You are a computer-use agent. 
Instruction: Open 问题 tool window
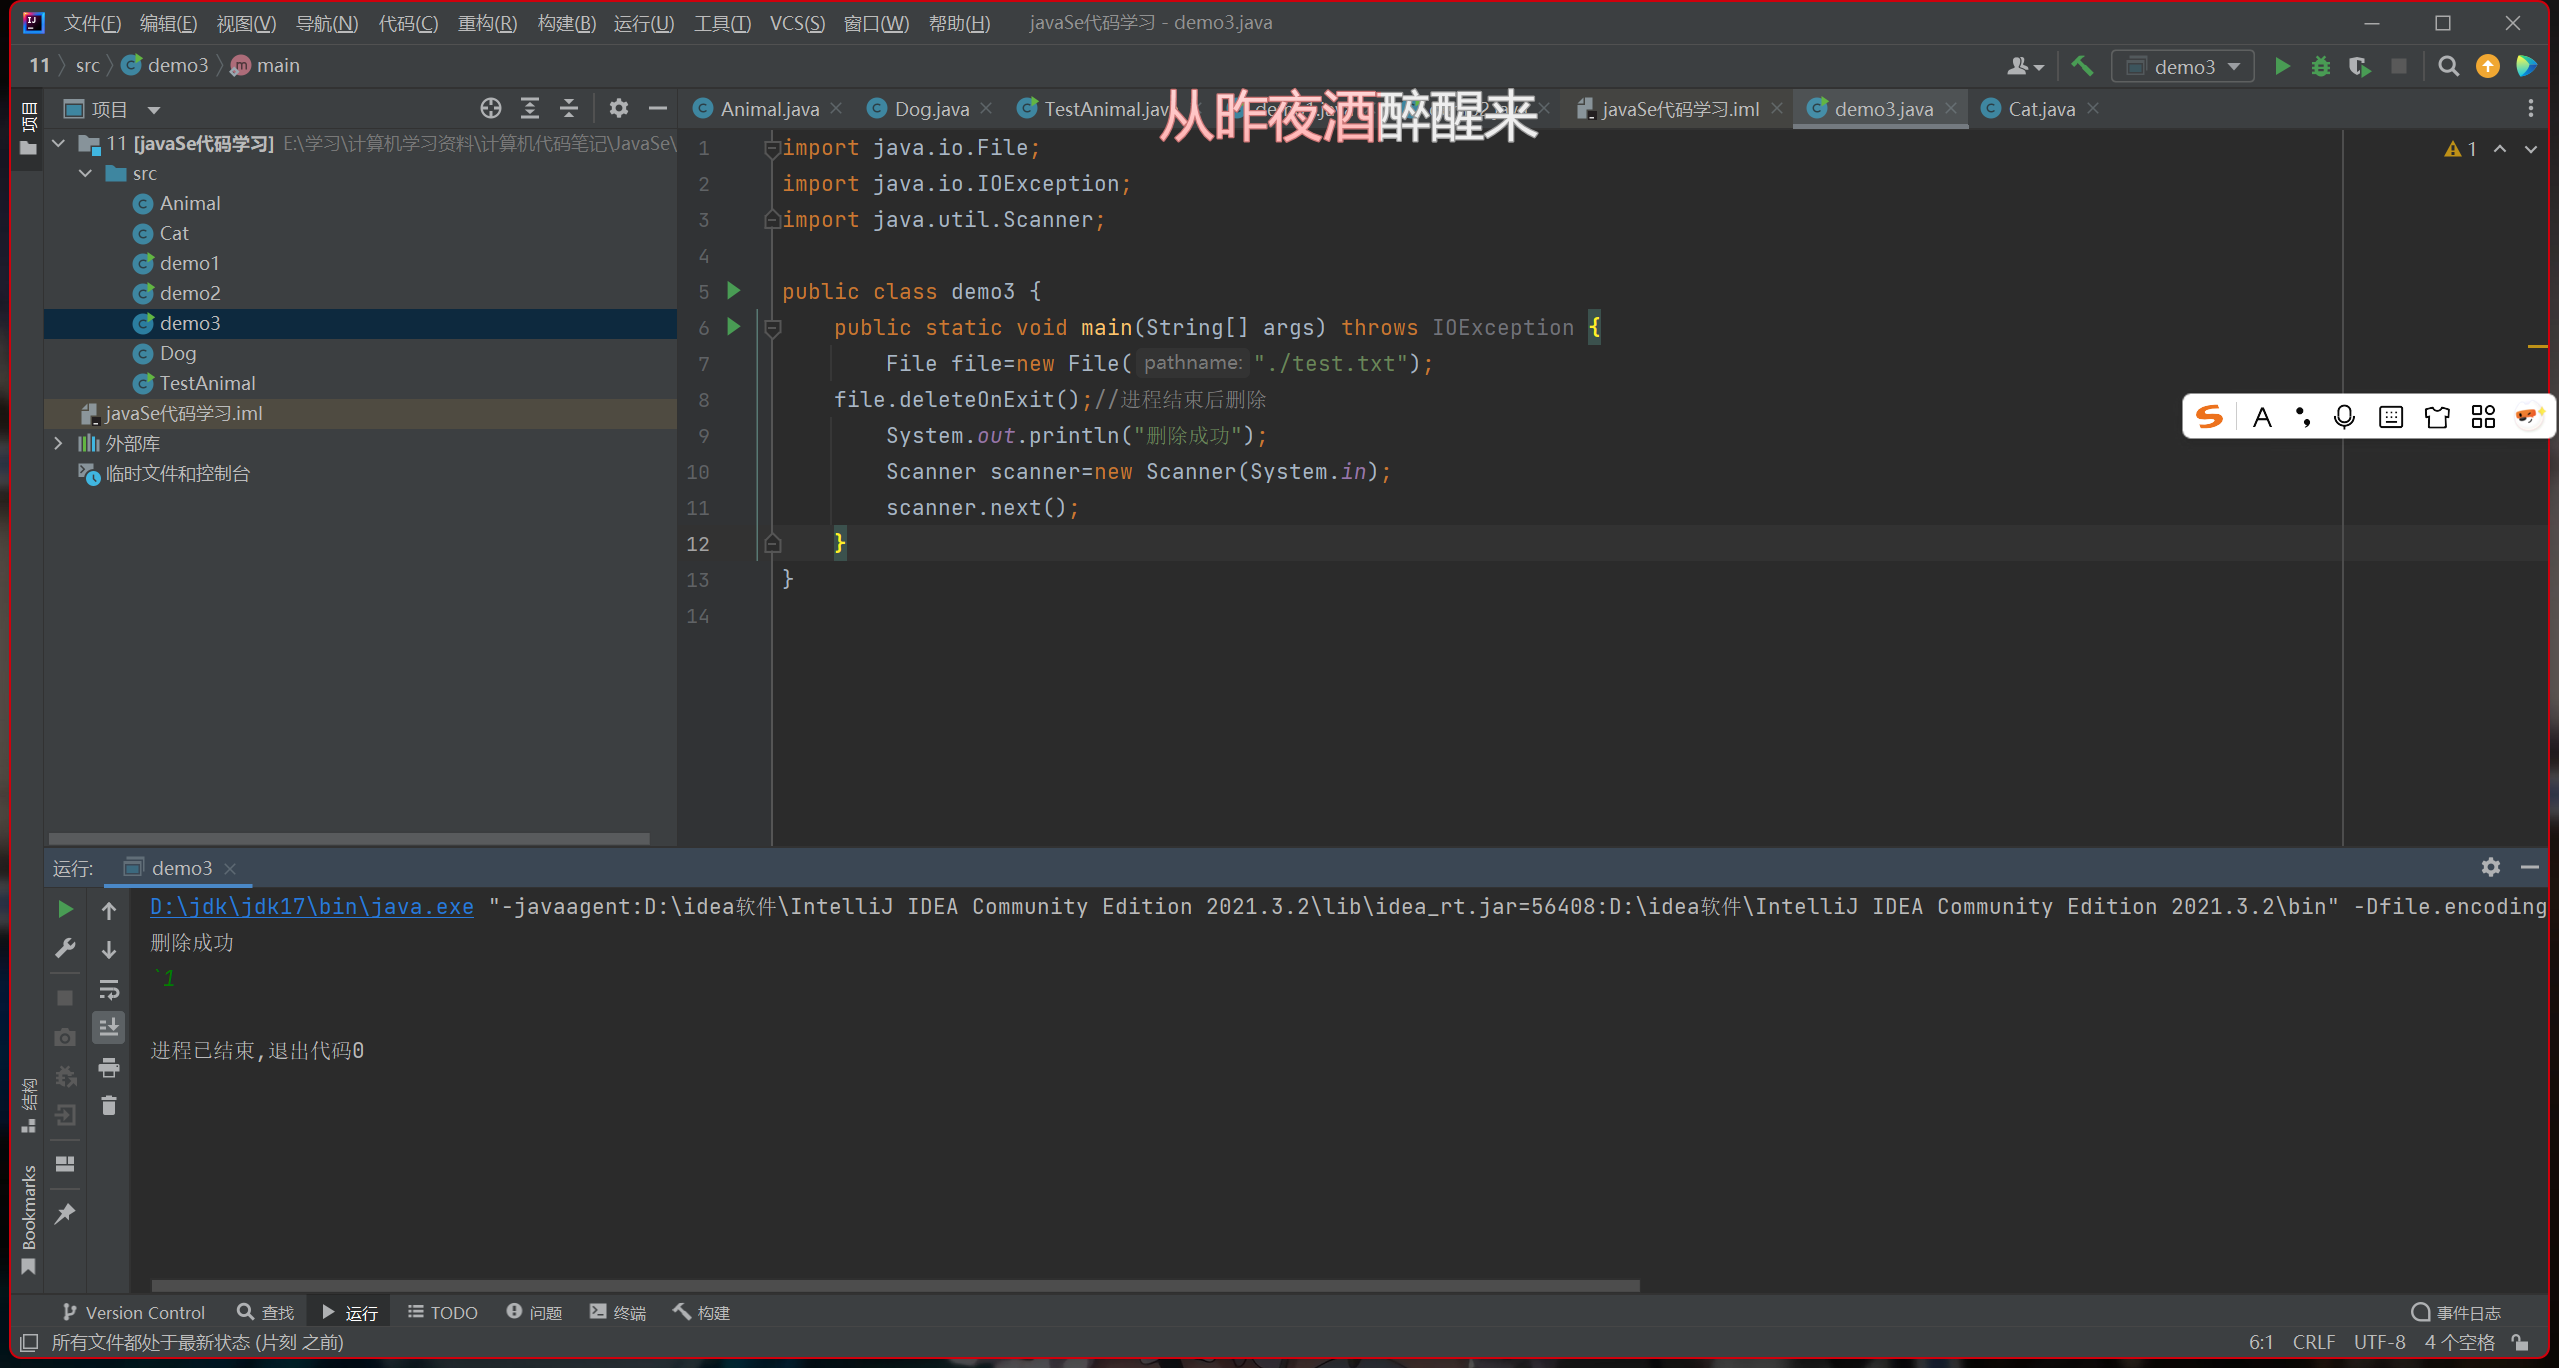(534, 1313)
